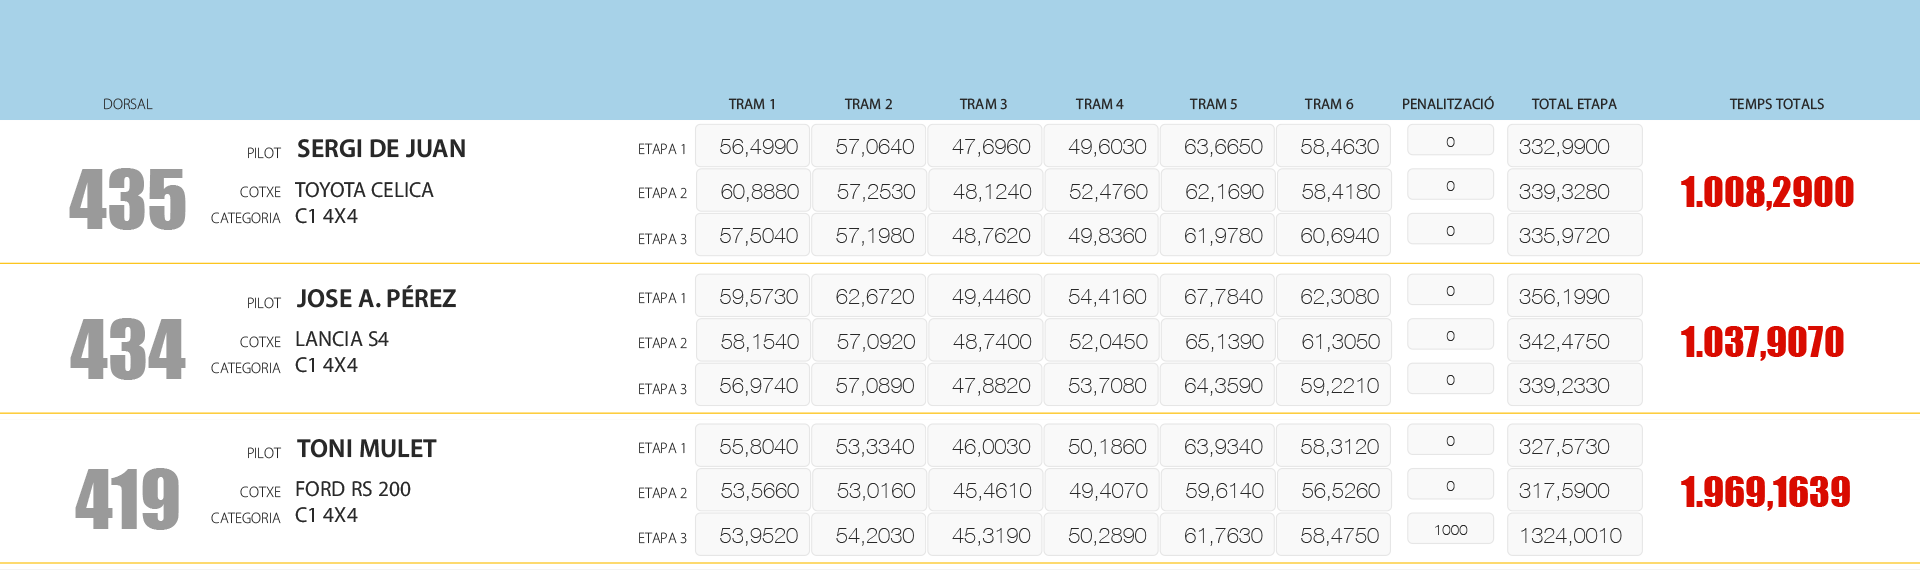Click the PENALITZACIÓ column header
The width and height of the screenshot is (1920, 570).
pos(1447,104)
